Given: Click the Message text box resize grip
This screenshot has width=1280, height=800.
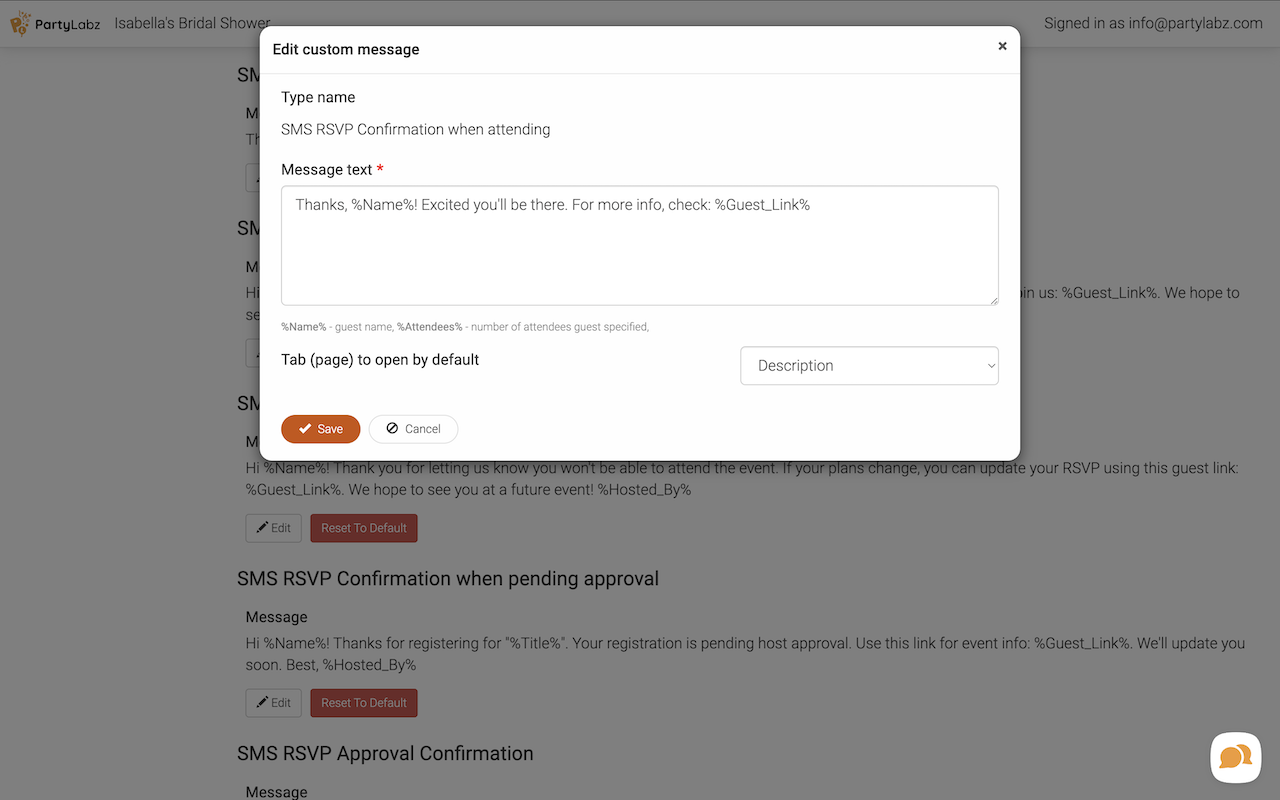Looking at the screenshot, I should [993, 300].
